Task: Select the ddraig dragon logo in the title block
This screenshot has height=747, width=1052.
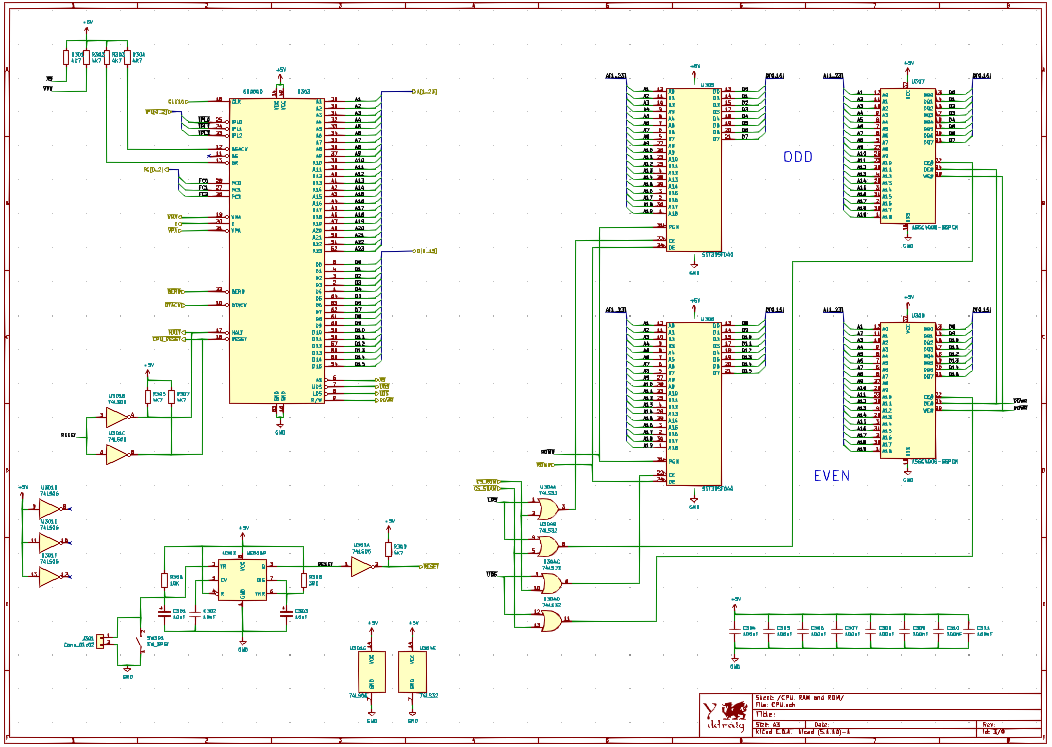Action: [x=725, y=715]
